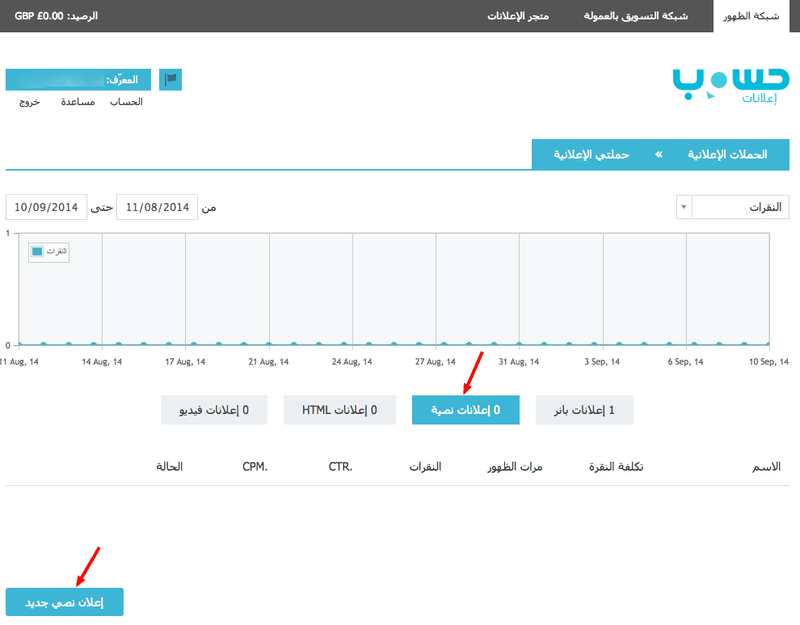Open the مساعدة help link

coord(78,102)
